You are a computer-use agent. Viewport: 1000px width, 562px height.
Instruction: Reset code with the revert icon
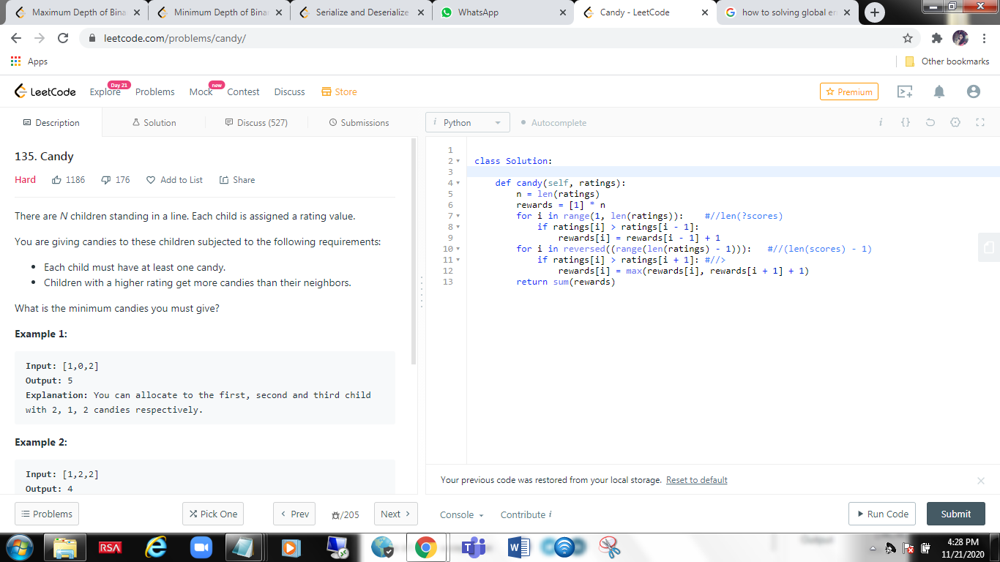coord(930,123)
